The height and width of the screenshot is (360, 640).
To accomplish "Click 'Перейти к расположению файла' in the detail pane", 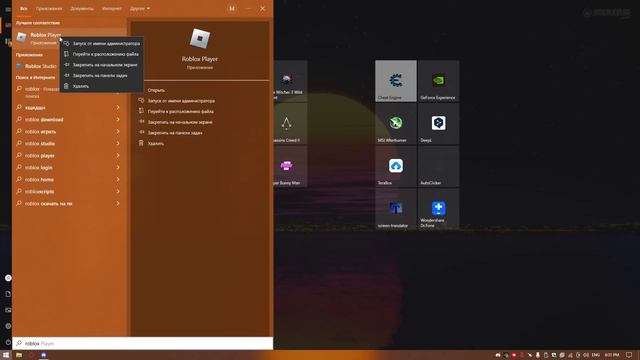I will point(180,111).
